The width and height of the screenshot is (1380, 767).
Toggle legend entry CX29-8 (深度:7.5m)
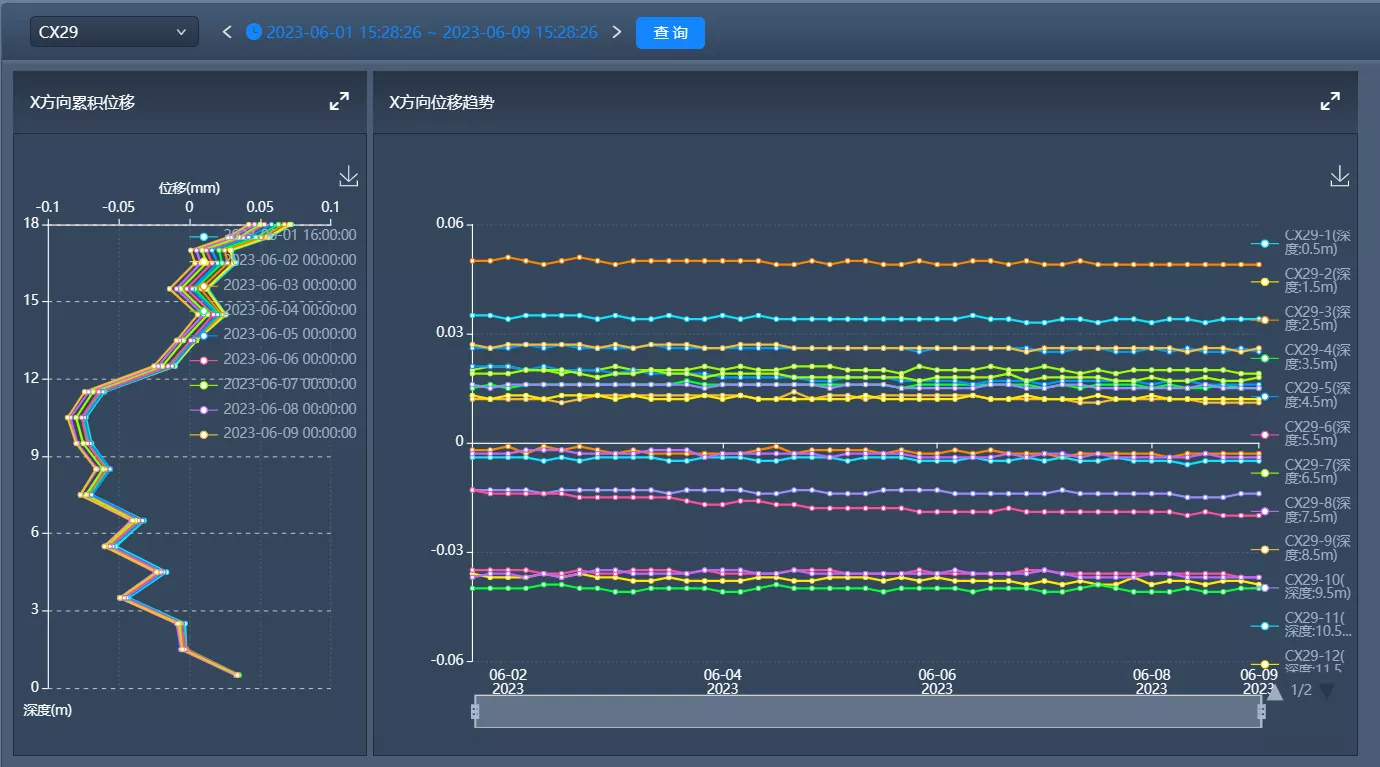coord(1302,511)
